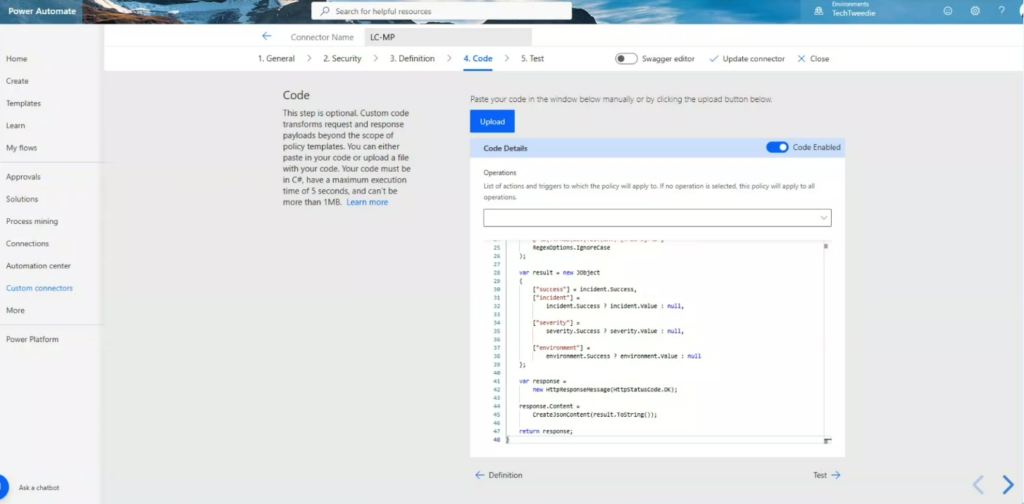Click the Environments icon in header
This screenshot has width=1024, height=504.
pyautogui.click(x=818, y=11)
